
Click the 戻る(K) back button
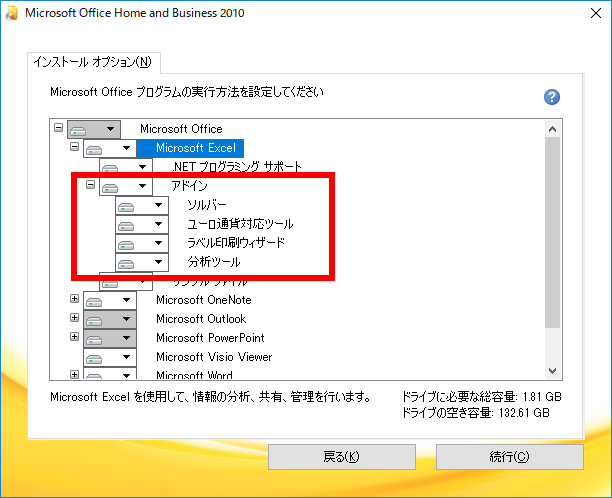(342, 457)
